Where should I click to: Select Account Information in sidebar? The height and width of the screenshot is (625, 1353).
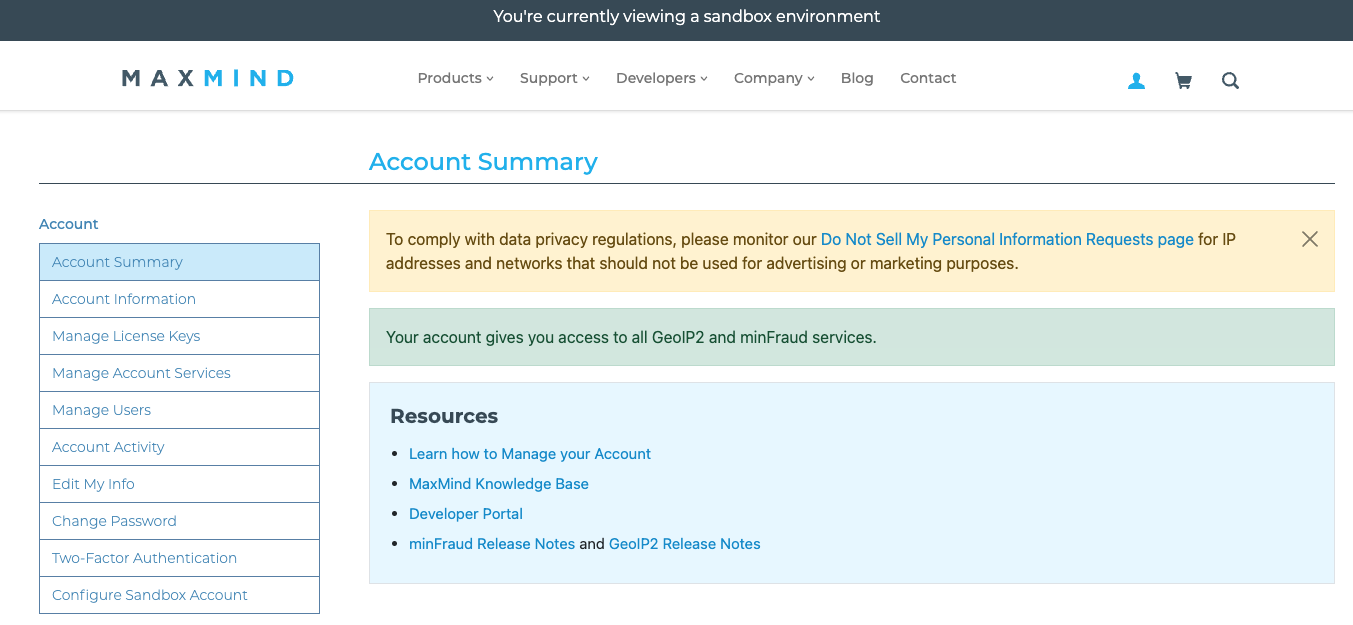[124, 299]
